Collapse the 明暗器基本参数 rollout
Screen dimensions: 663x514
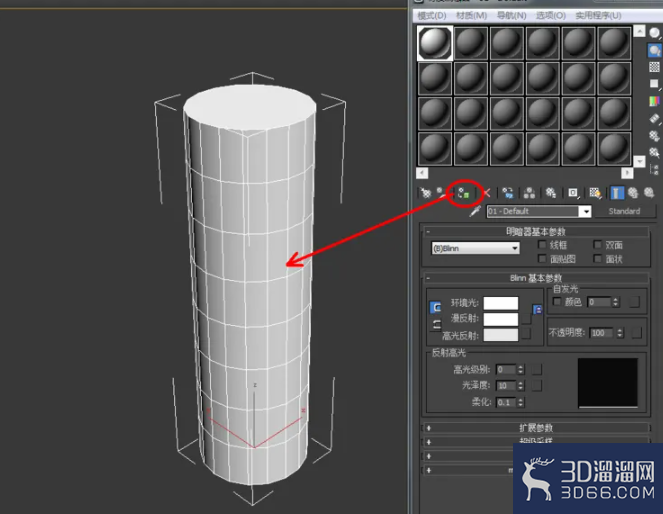535,231
